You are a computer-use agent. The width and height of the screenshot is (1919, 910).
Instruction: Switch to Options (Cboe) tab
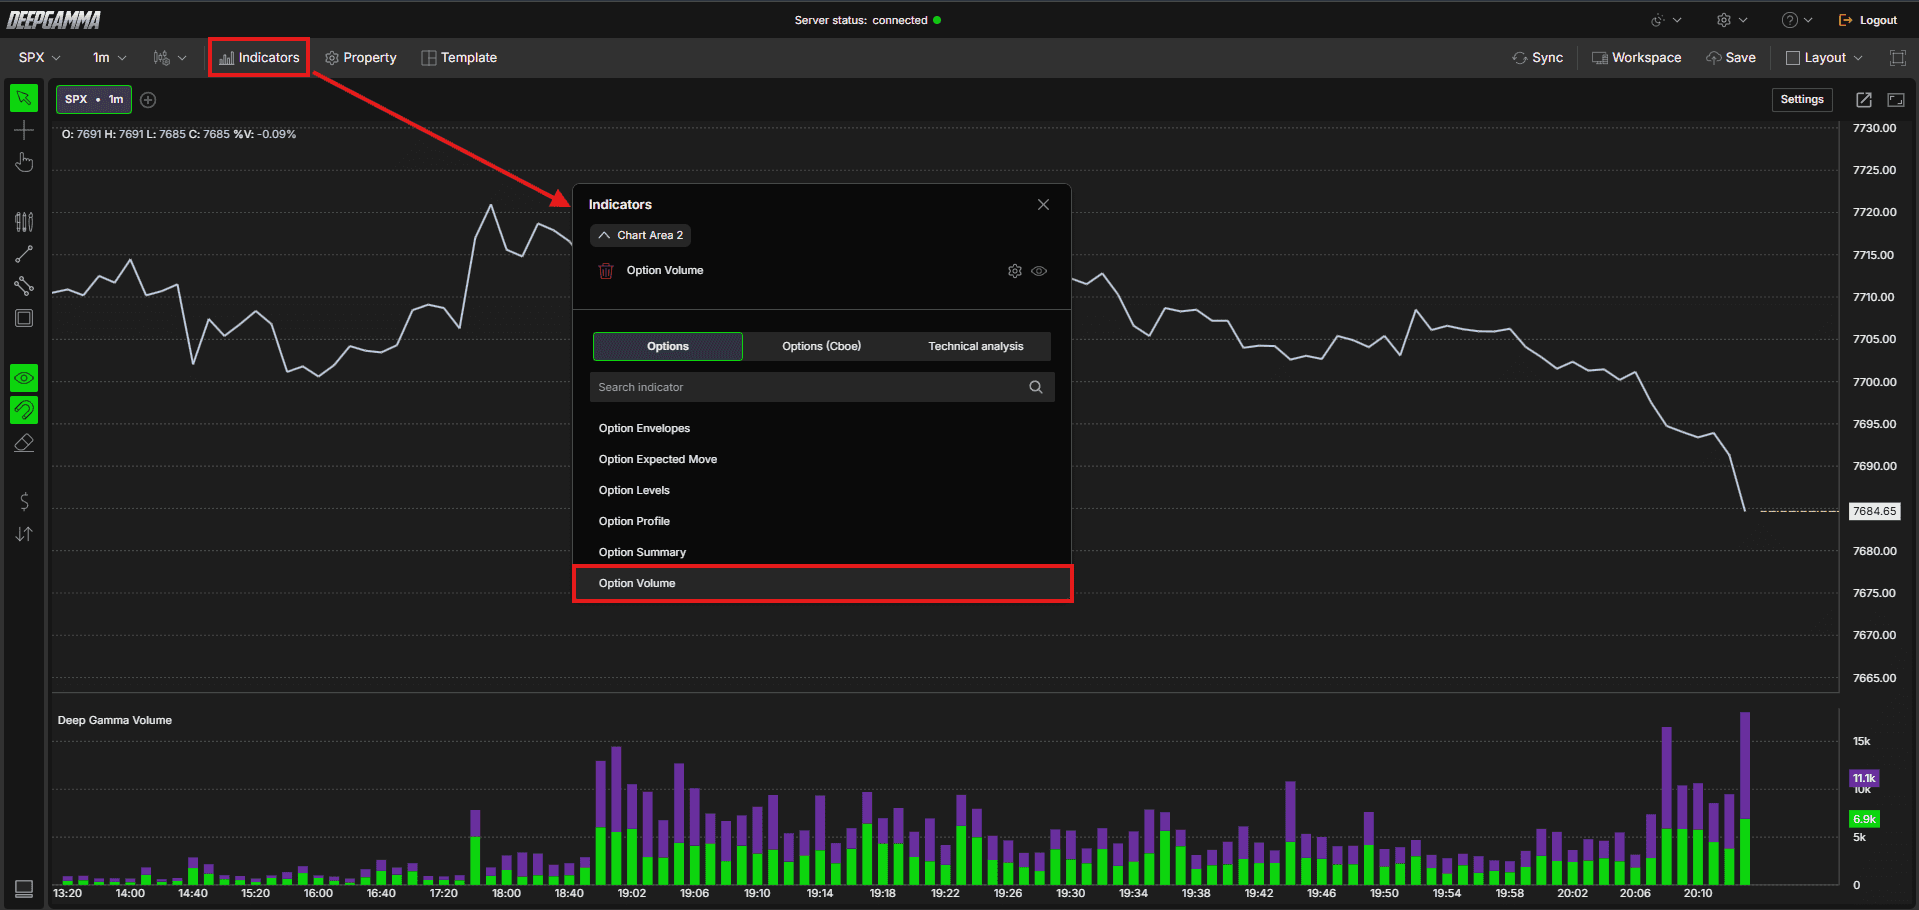click(x=821, y=346)
